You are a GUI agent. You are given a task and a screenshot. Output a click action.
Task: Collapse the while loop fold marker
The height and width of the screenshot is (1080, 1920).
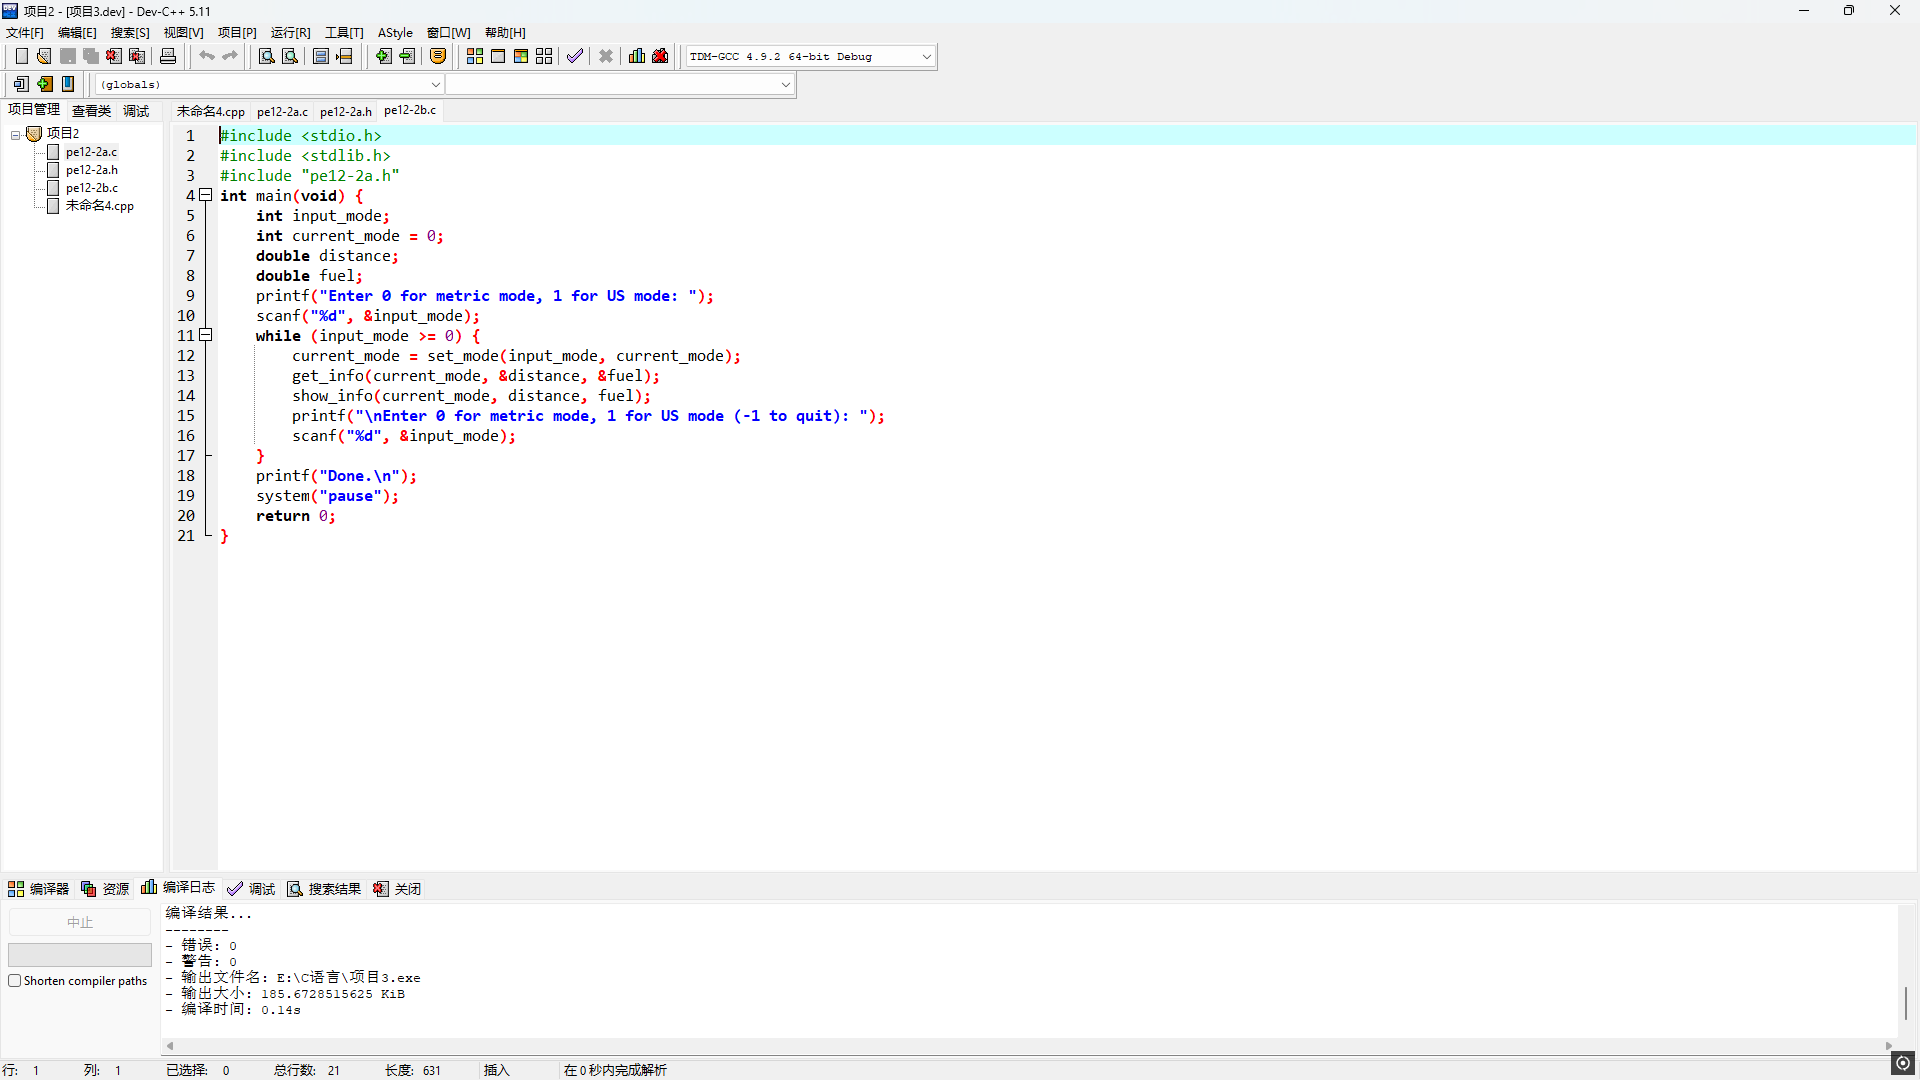point(206,335)
